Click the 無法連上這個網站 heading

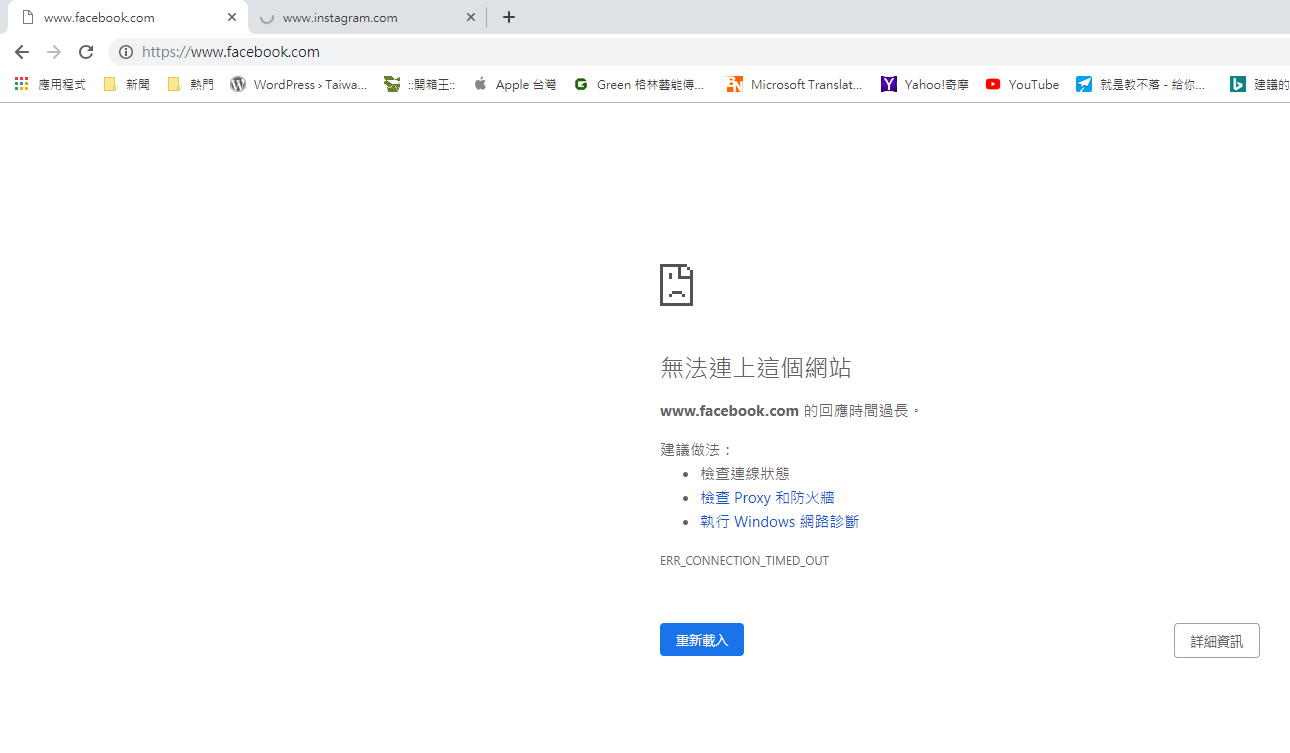click(756, 368)
